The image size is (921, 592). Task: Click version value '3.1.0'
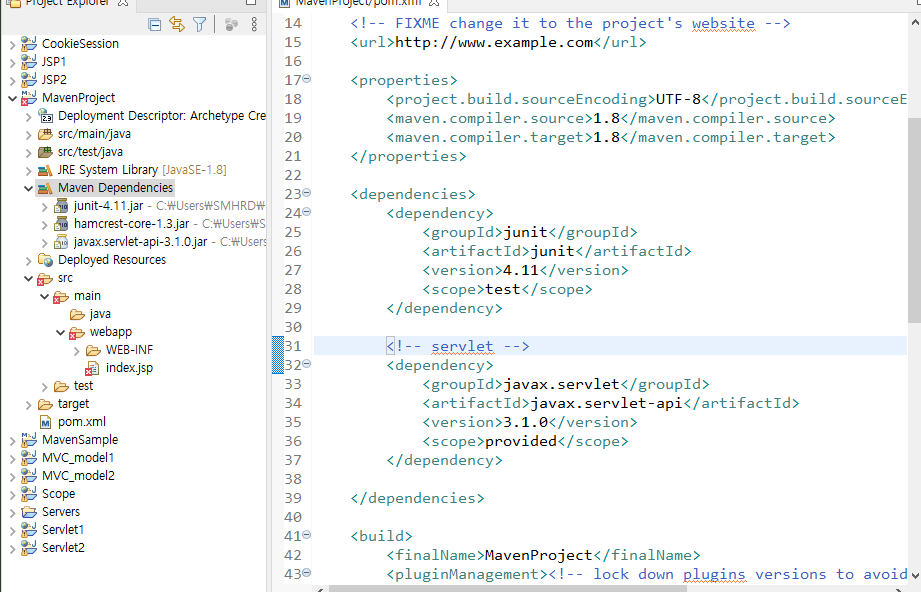click(525, 422)
